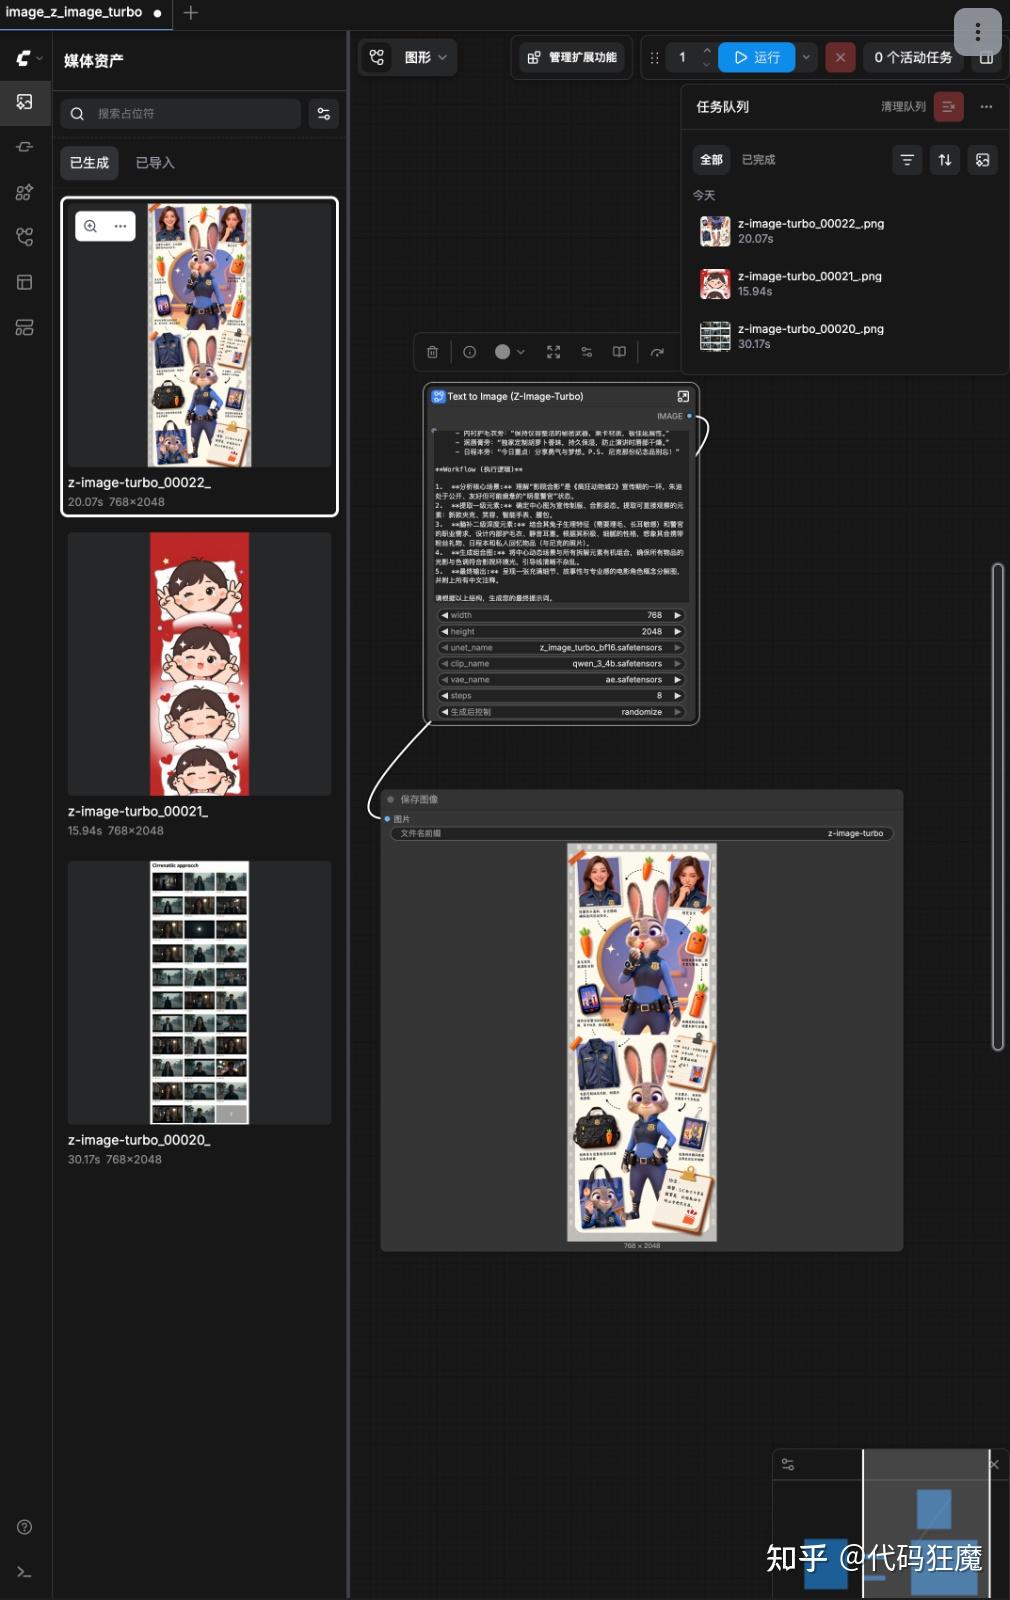Select the z-image-turbo_00021_ asset thumbnail
The height and width of the screenshot is (1600, 1010).
pyautogui.click(x=199, y=664)
